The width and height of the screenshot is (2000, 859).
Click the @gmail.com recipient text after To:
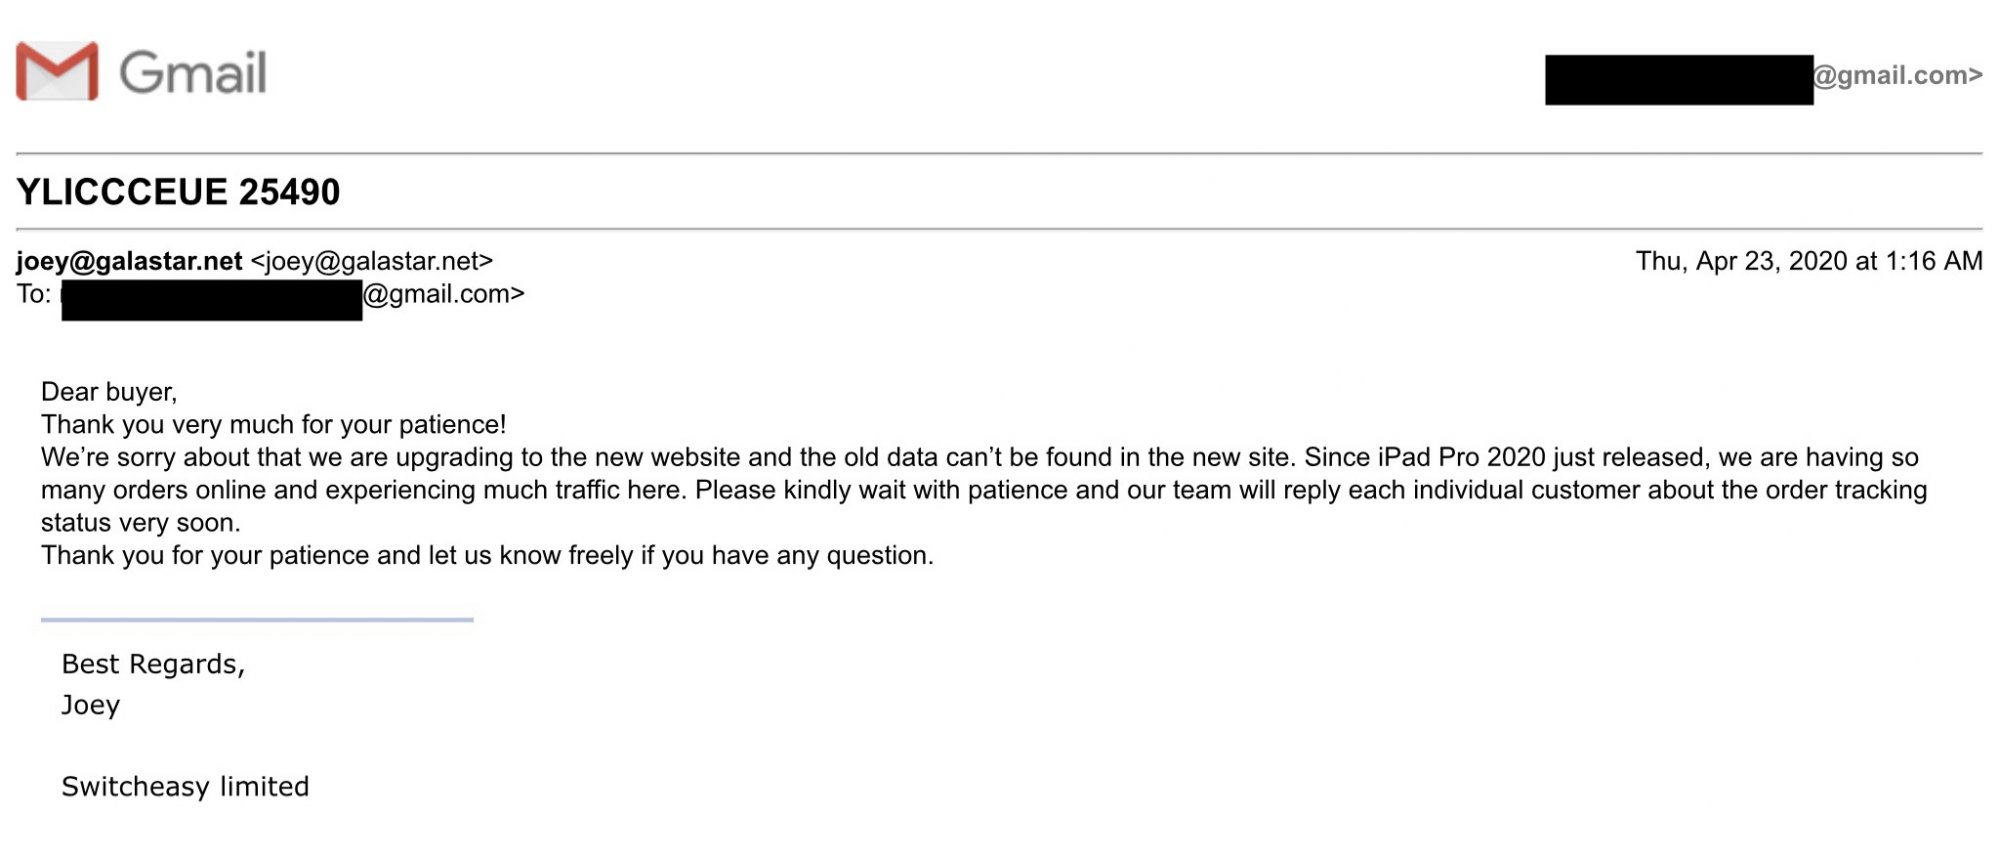444,294
